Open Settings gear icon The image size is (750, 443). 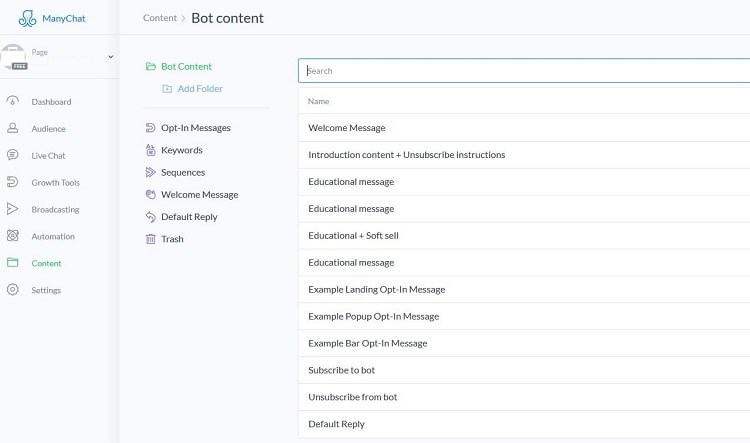pyautogui.click(x=12, y=289)
